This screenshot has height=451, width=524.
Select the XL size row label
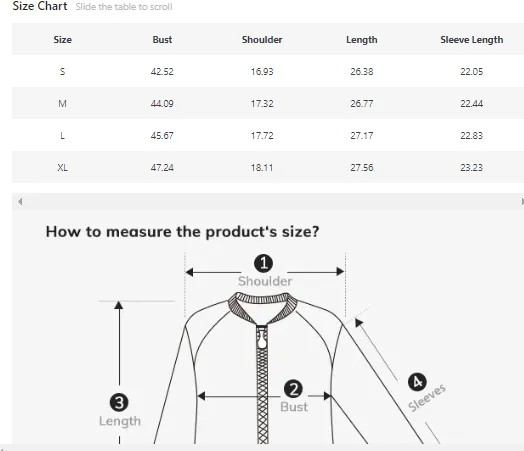coord(62,167)
